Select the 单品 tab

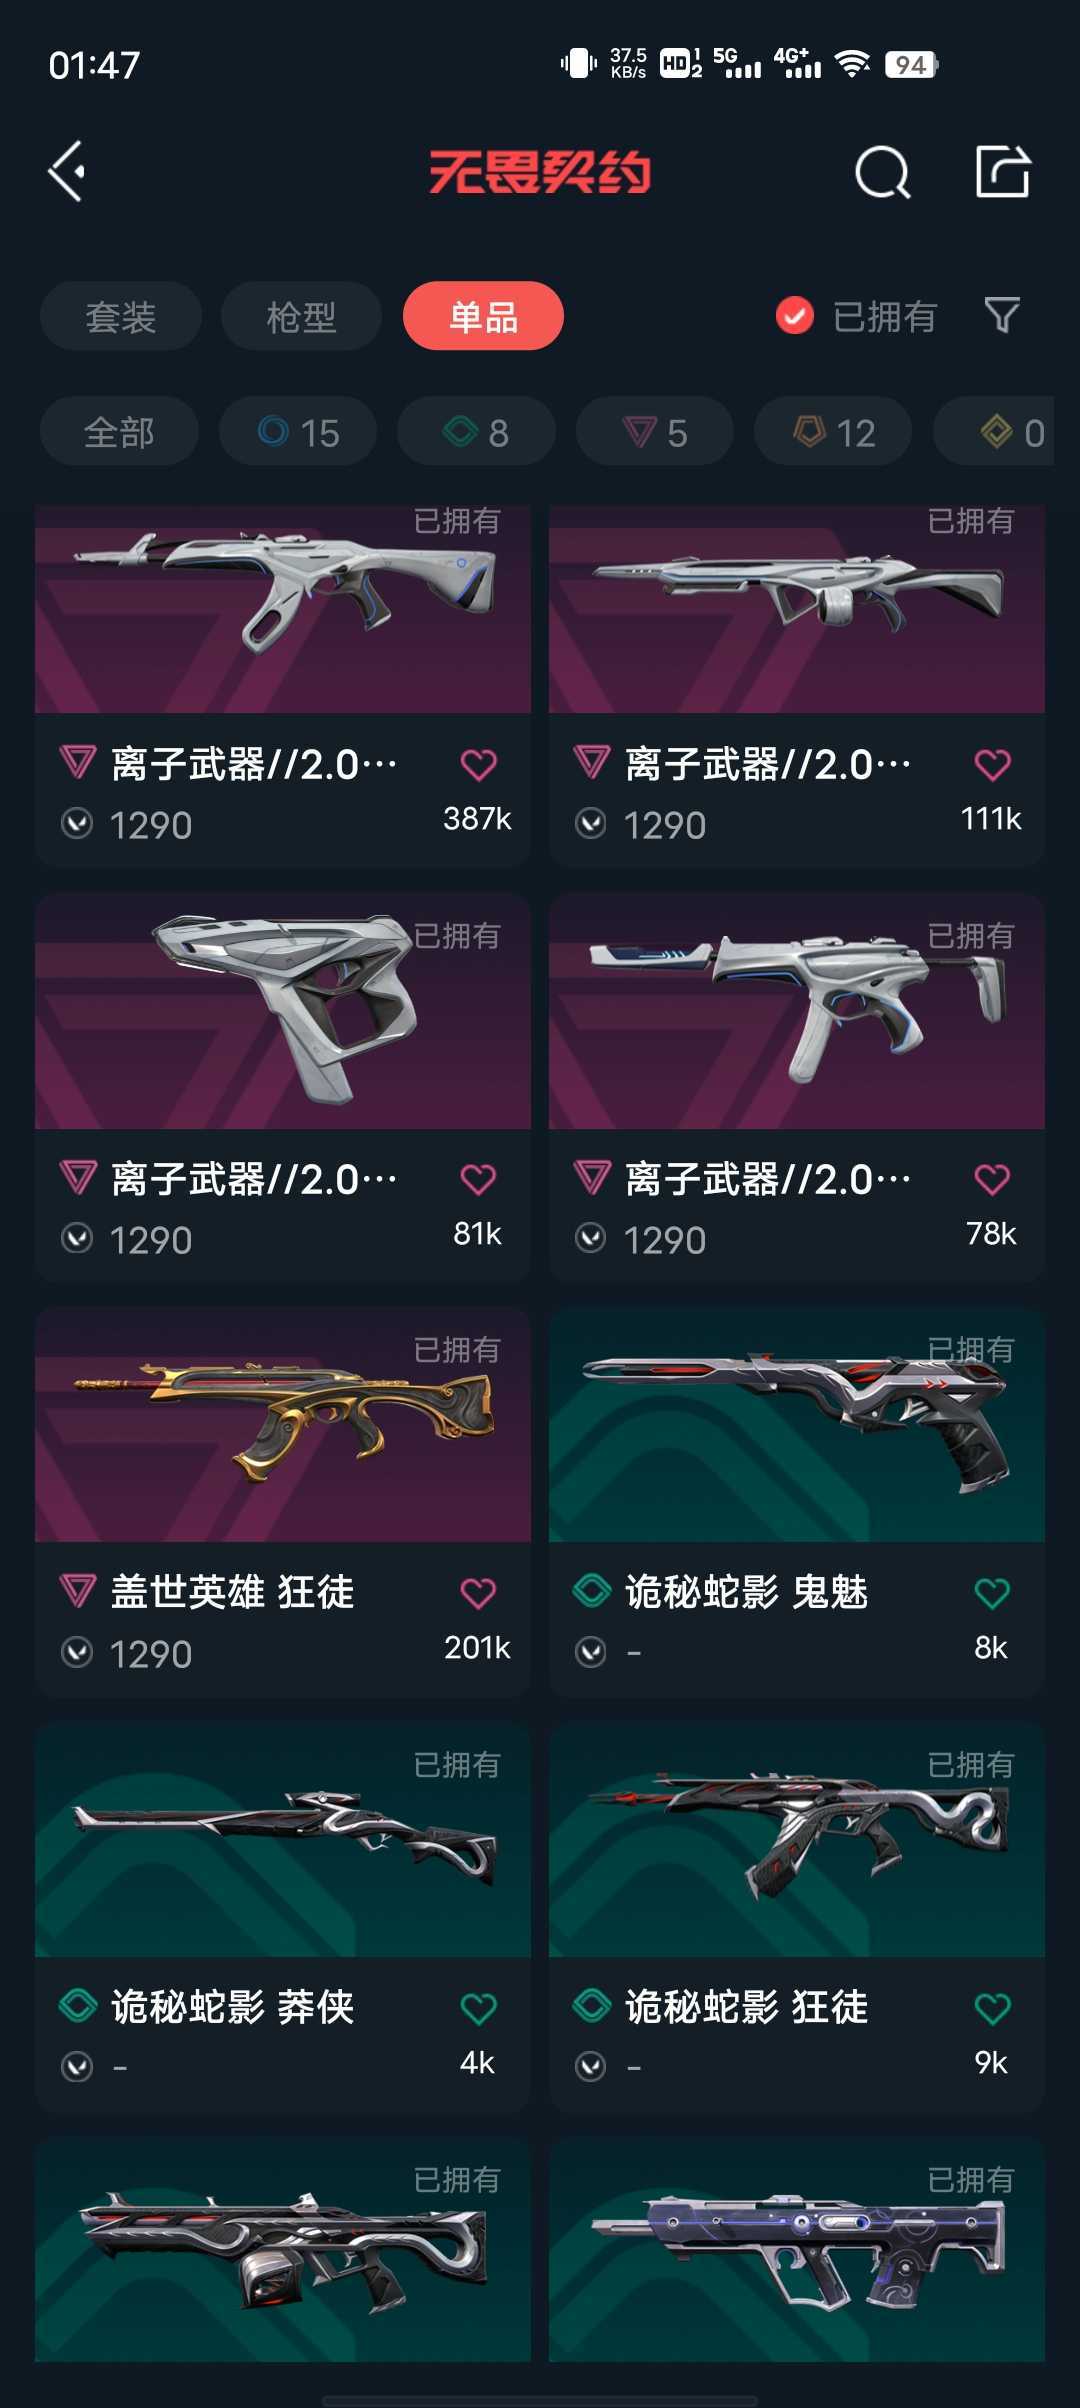[483, 317]
